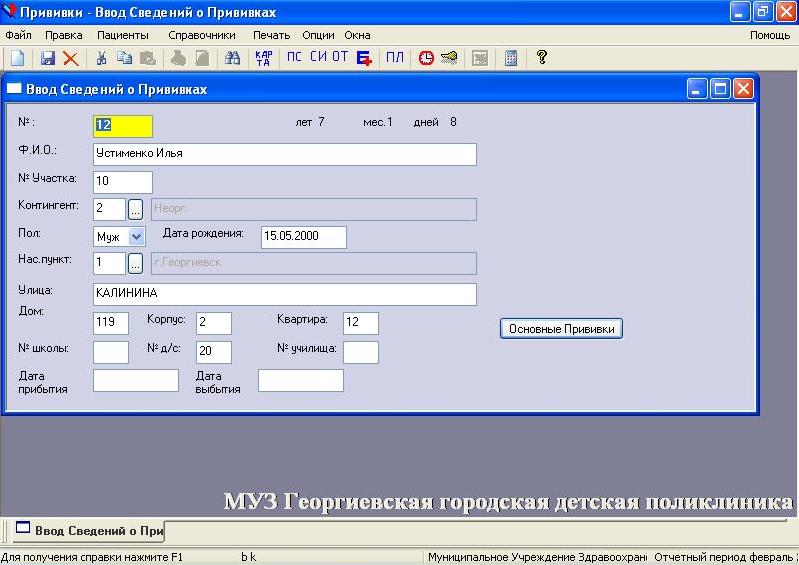This screenshot has height=565, width=799.
Task: Click the ОТ toolbar button
Action: pyautogui.click(x=340, y=57)
